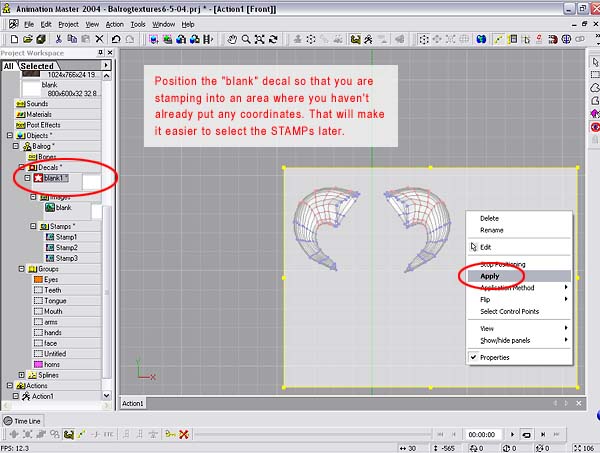The width and height of the screenshot is (600, 453).
Task: Click the timeline frame time input field
Action: (482, 434)
